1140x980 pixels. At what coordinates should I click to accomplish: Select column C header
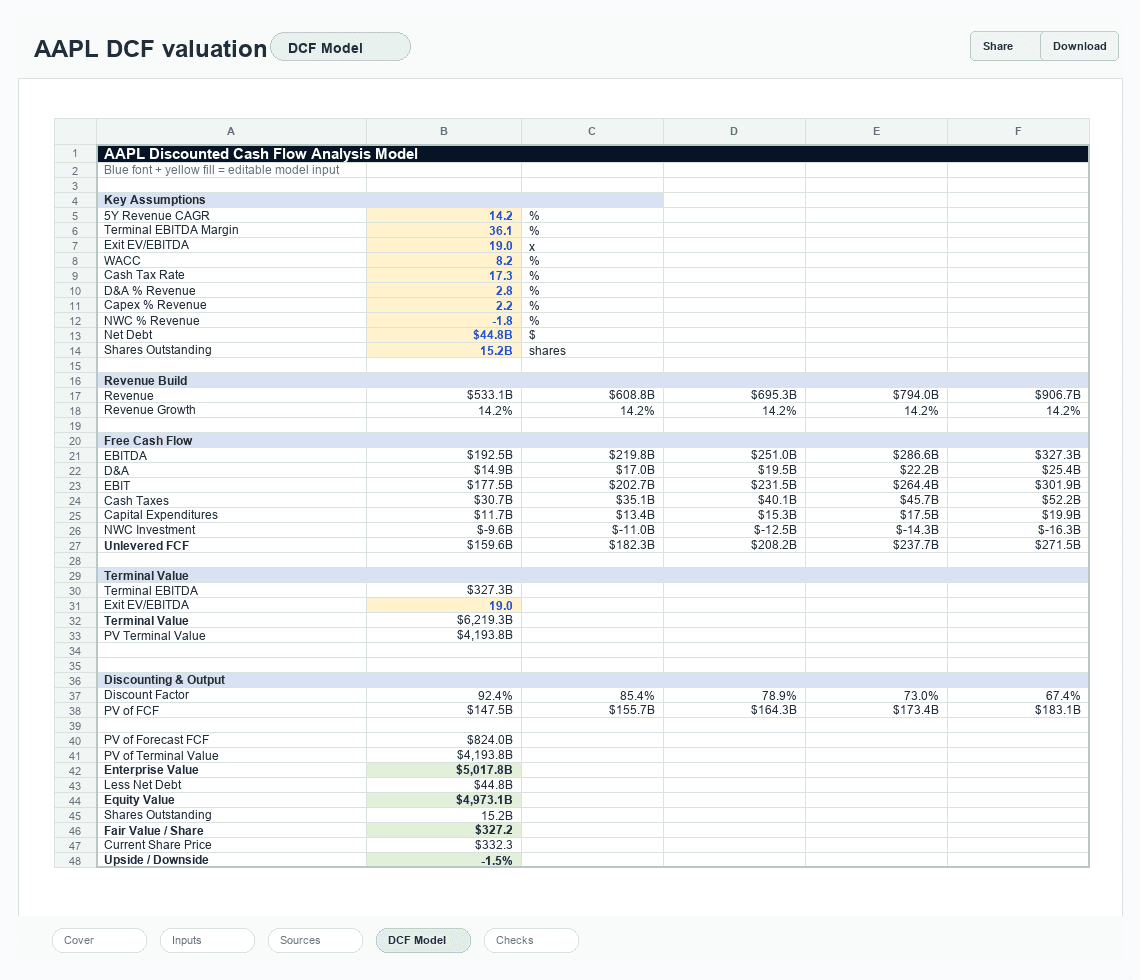(592, 132)
